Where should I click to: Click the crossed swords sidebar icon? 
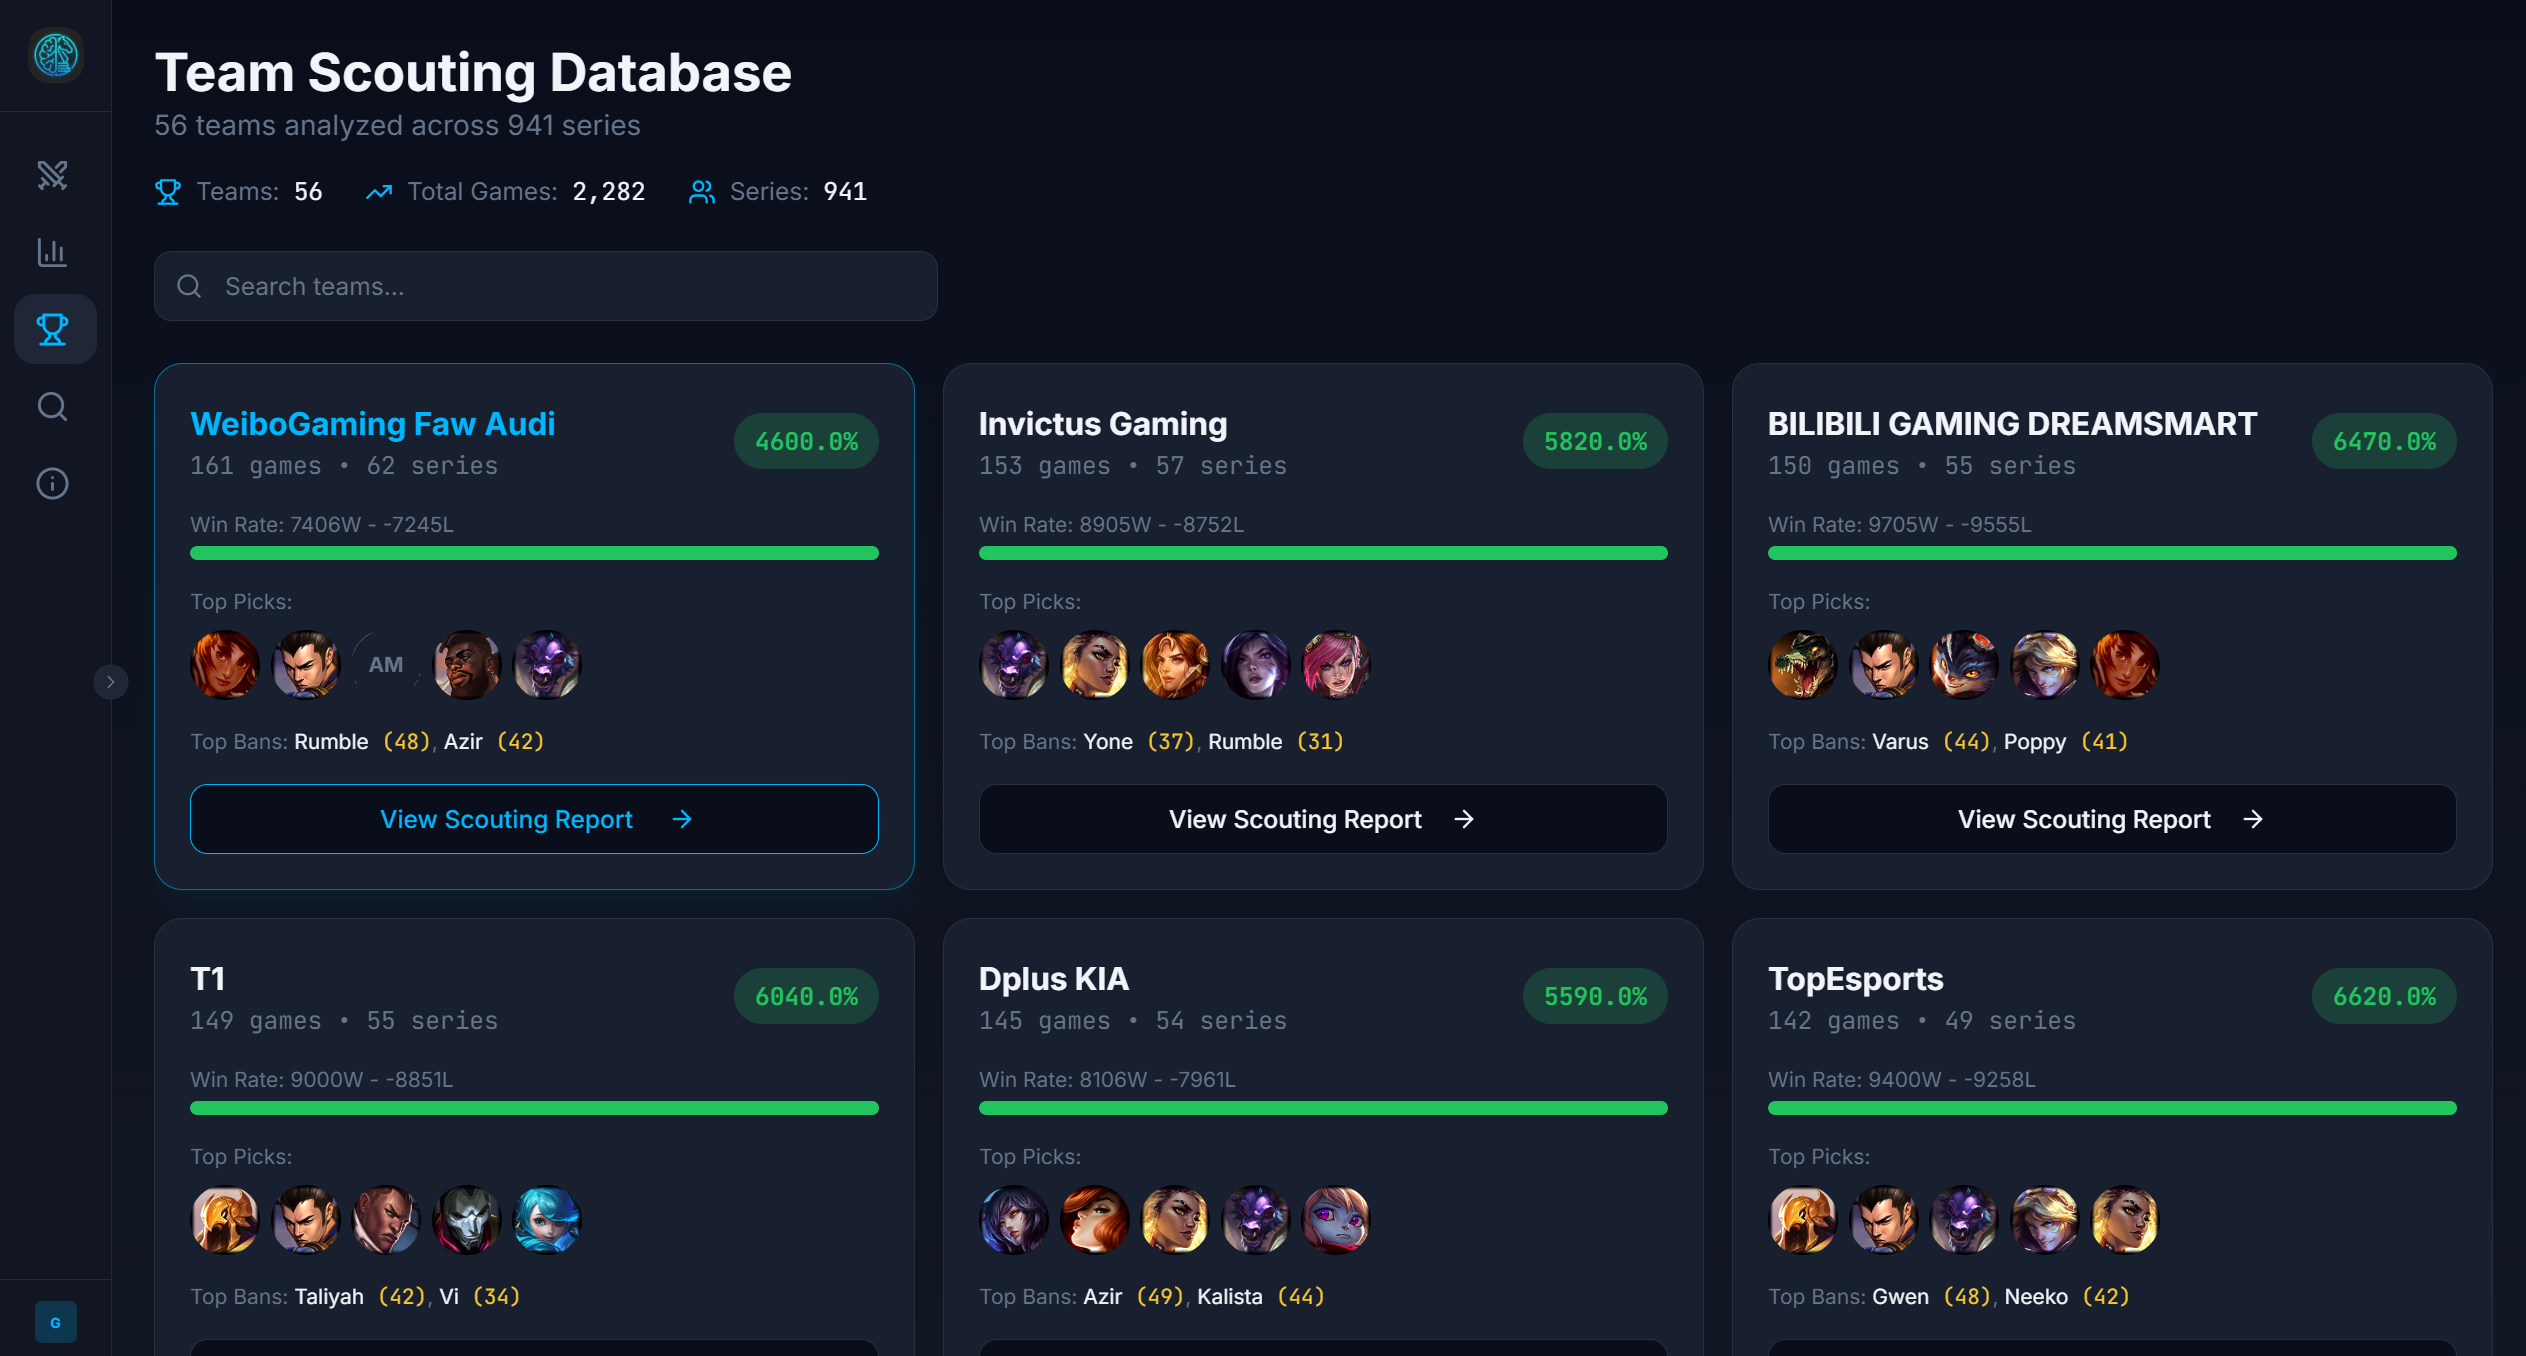point(52,175)
